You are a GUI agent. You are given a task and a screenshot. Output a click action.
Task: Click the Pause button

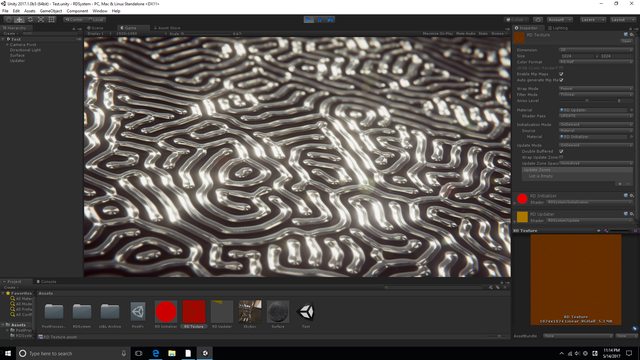point(320,20)
